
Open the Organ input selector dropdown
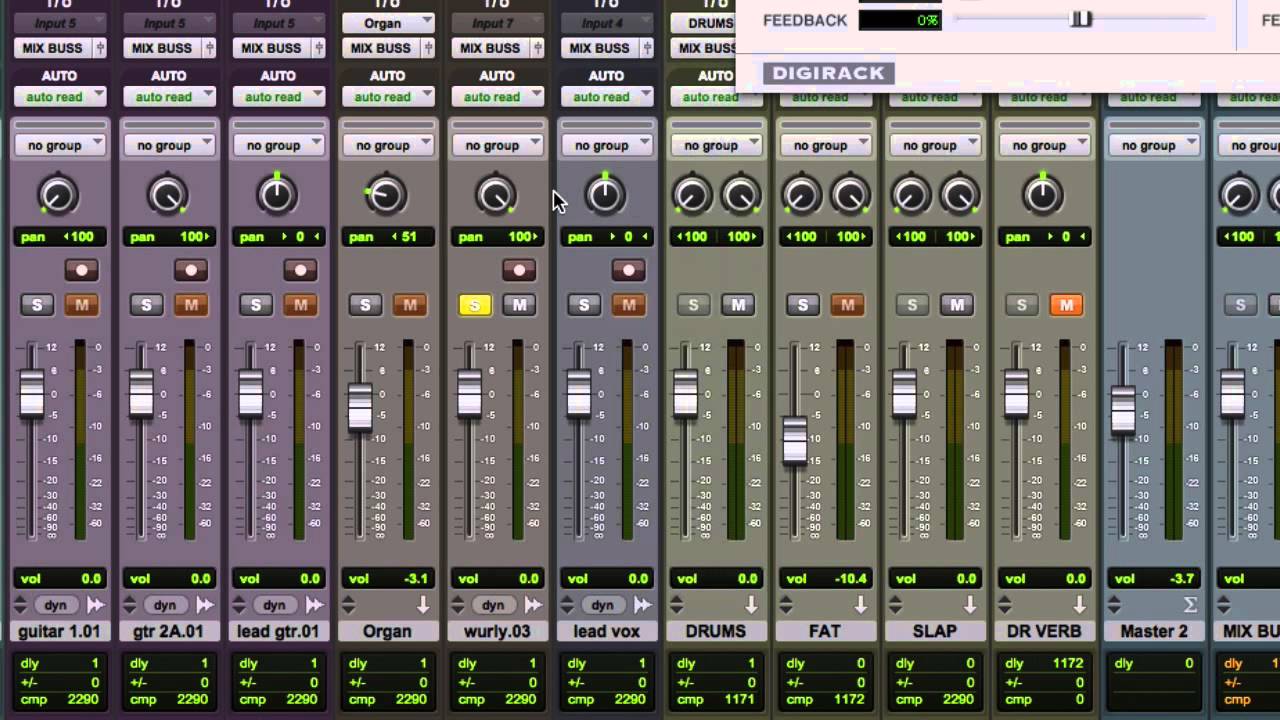(387, 23)
